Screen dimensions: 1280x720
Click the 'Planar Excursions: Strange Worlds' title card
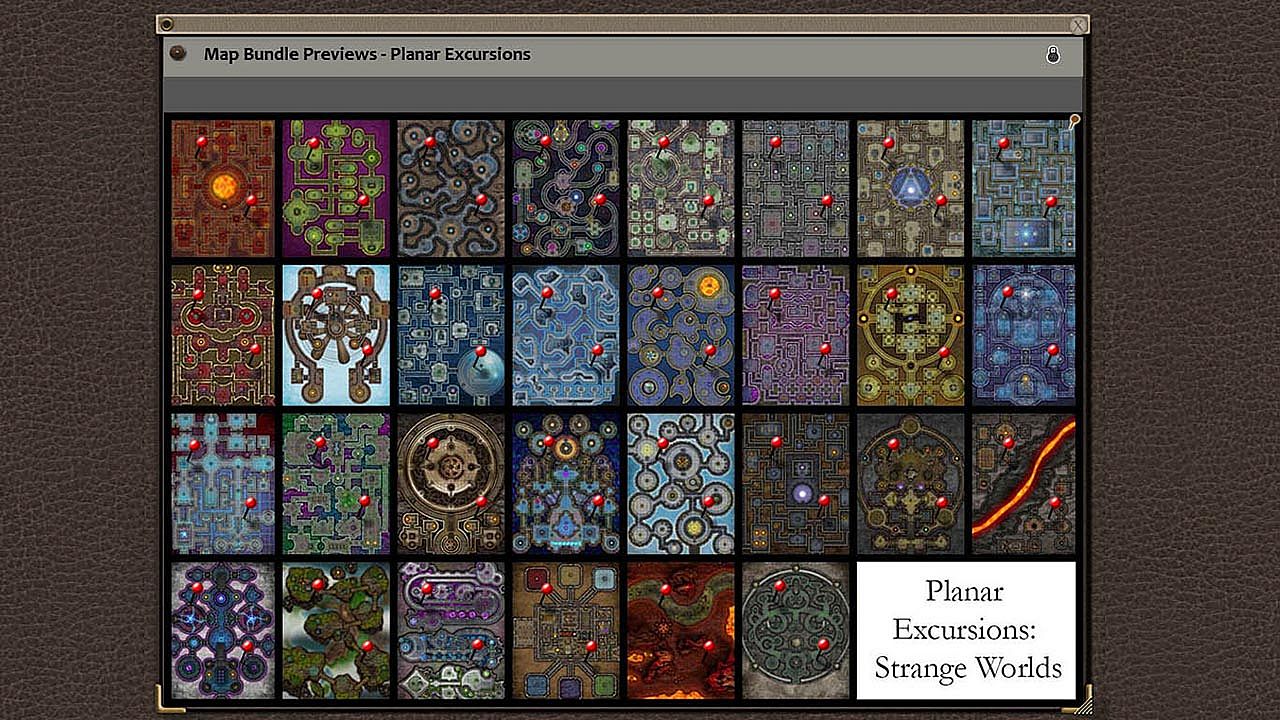[x=966, y=630]
